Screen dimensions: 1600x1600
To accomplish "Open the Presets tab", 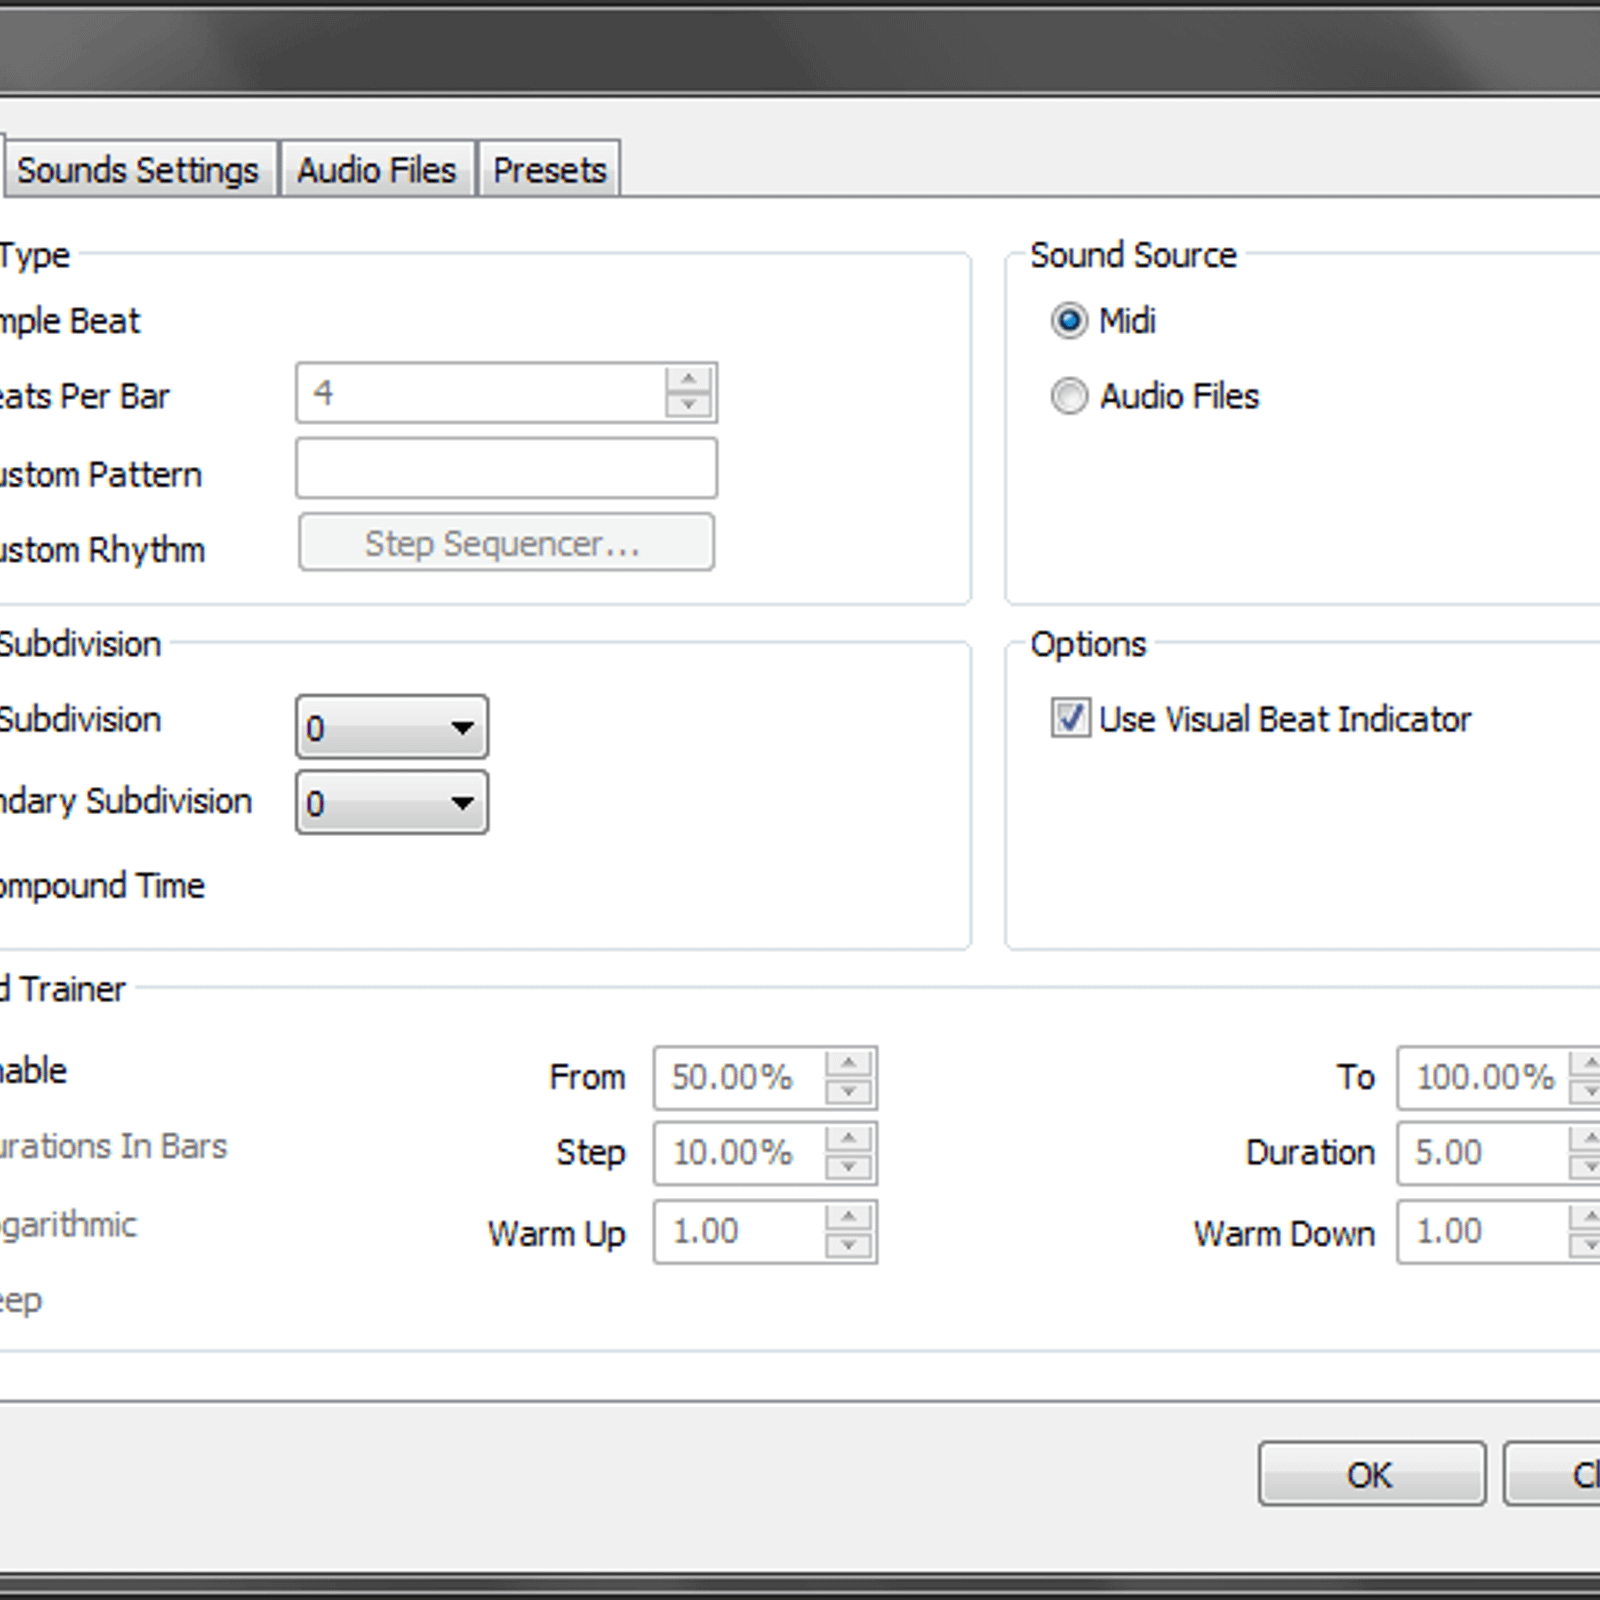I will (x=550, y=170).
